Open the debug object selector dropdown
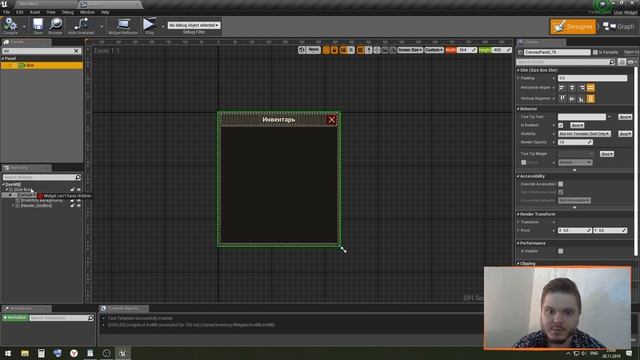This screenshot has height=360, width=640. click(x=194, y=25)
